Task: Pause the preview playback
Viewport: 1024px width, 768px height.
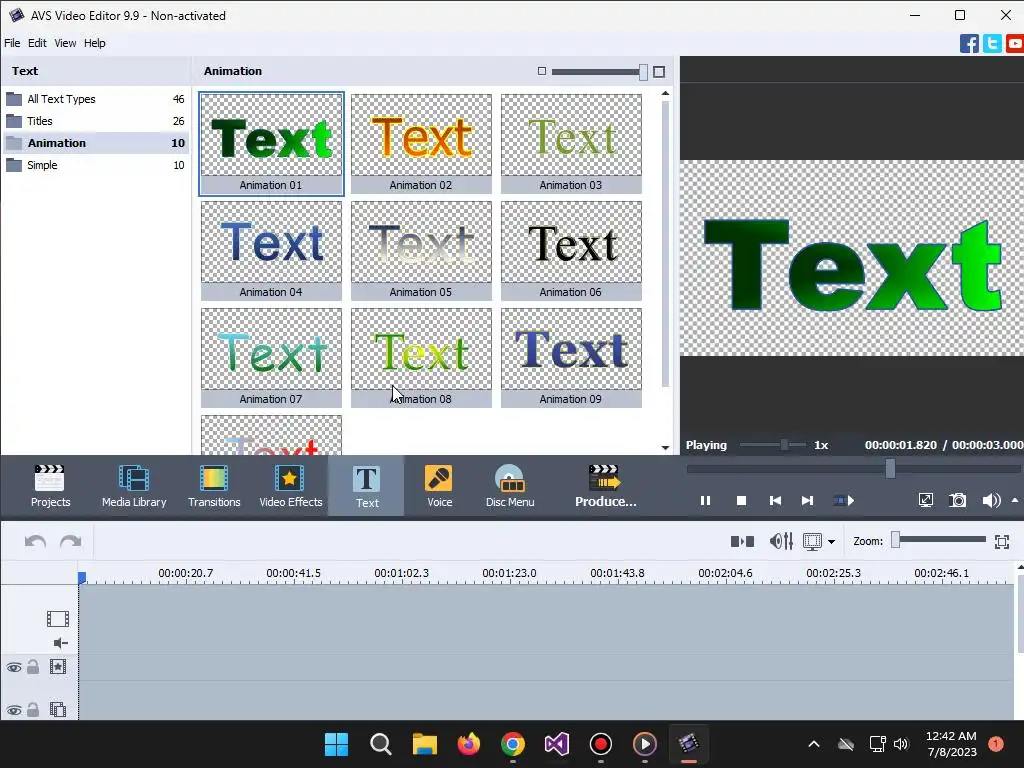Action: (705, 501)
